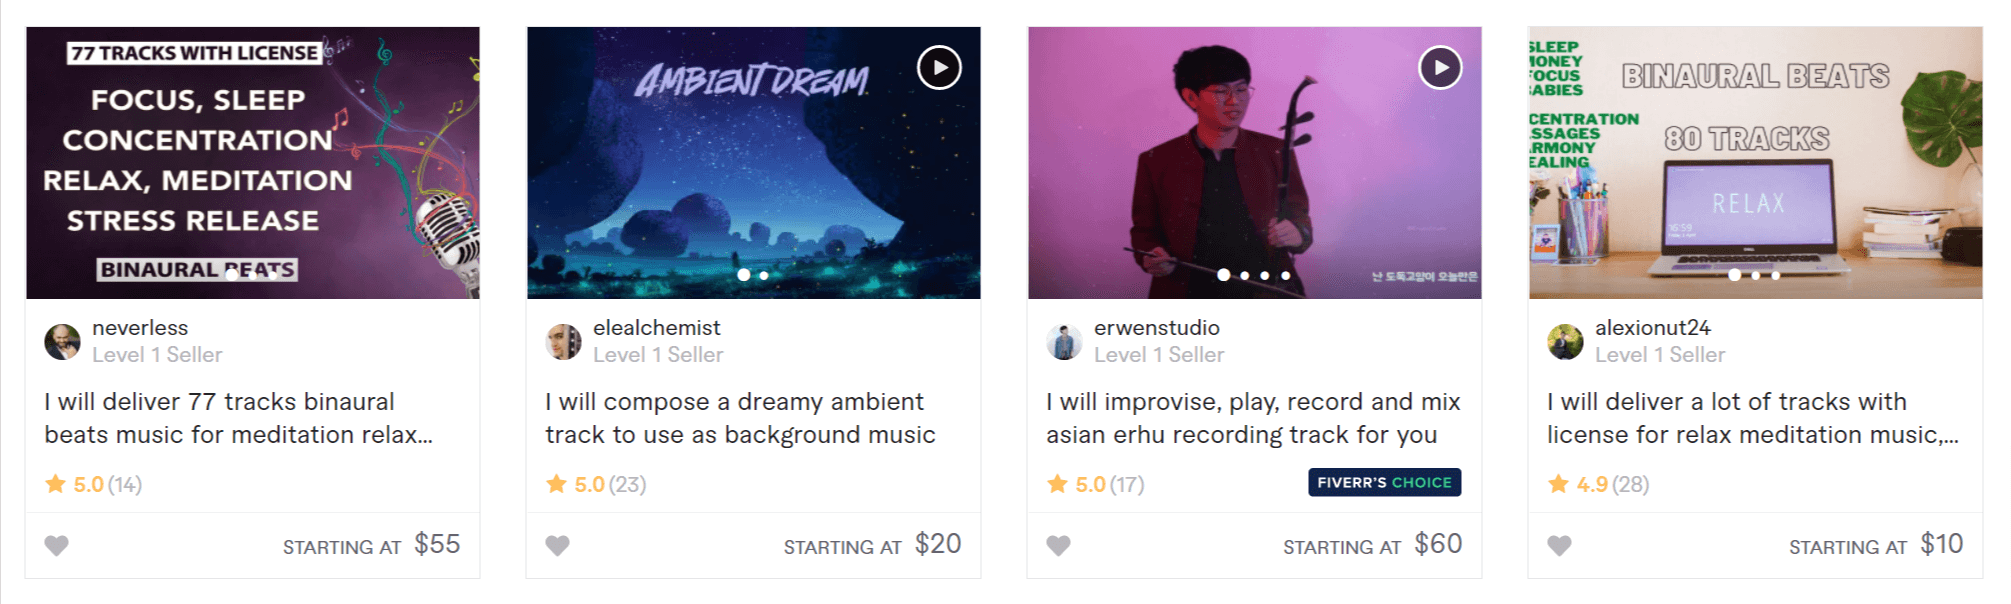Favorite erwenstudio gig with heart icon
The width and height of the screenshot is (2011, 604).
pos(1058,545)
